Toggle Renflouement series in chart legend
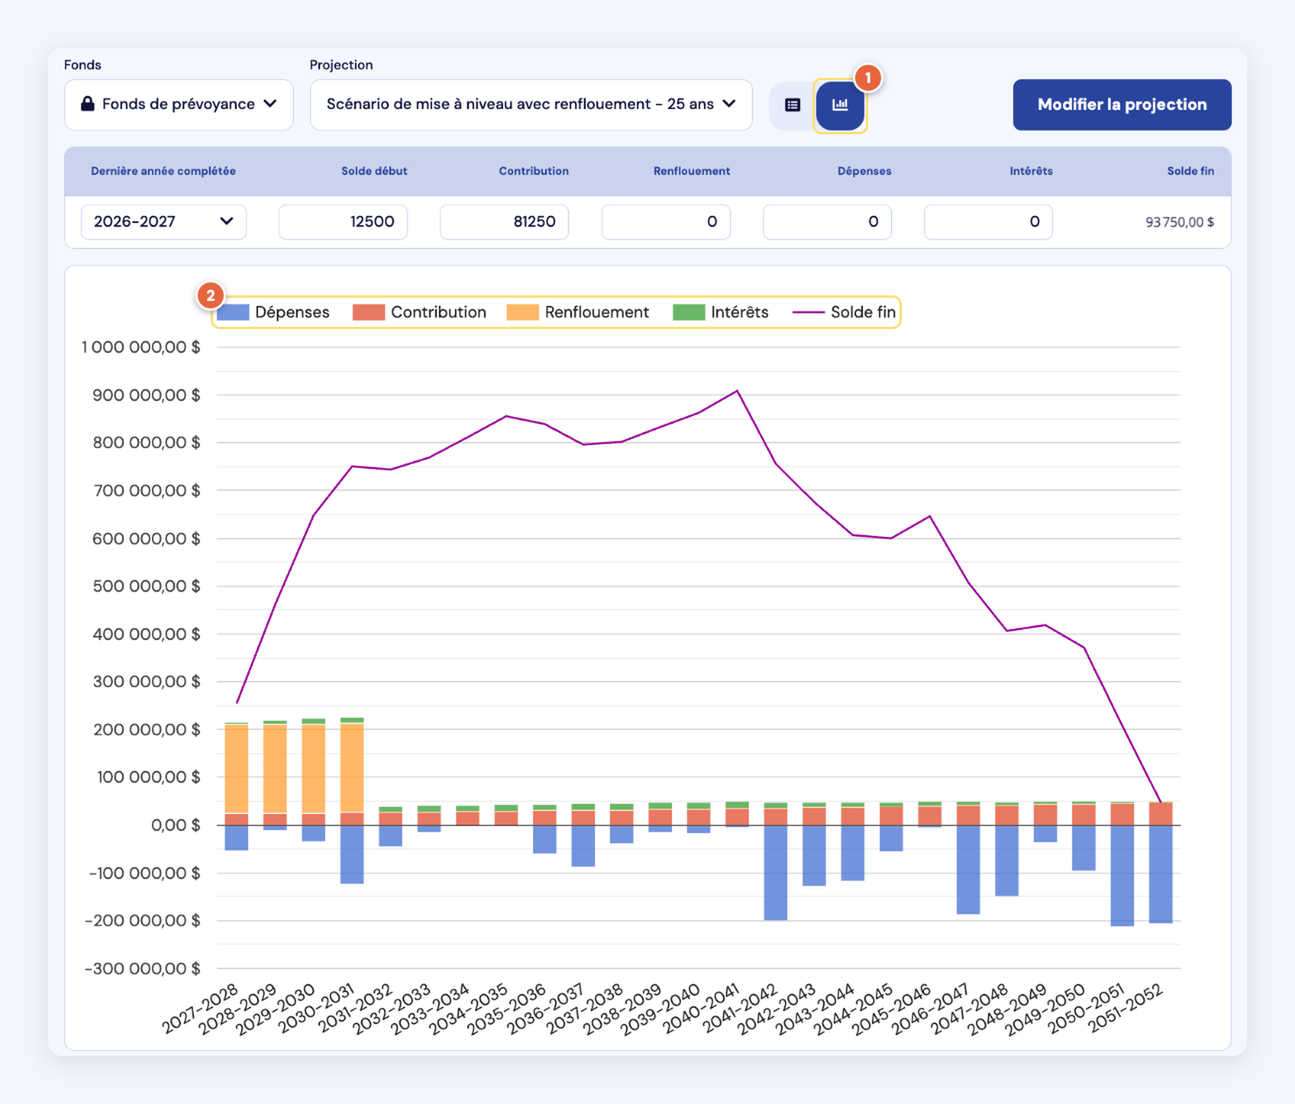The height and width of the screenshot is (1104, 1295). (578, 313)
